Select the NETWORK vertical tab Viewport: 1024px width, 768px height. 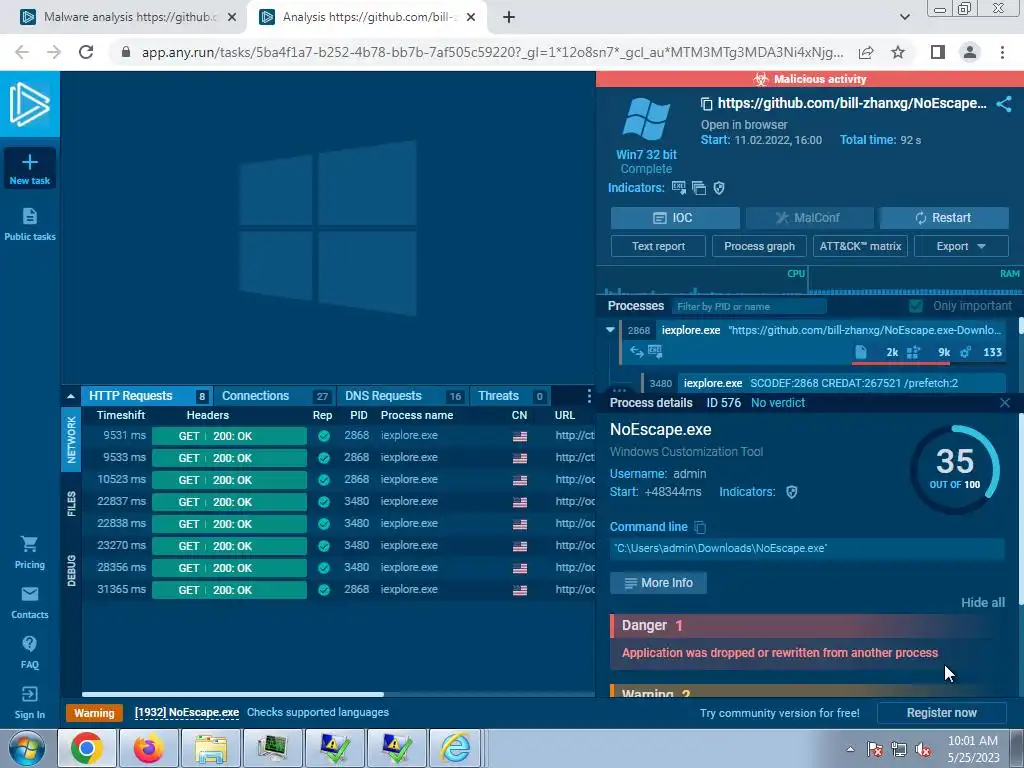[71, 440]
